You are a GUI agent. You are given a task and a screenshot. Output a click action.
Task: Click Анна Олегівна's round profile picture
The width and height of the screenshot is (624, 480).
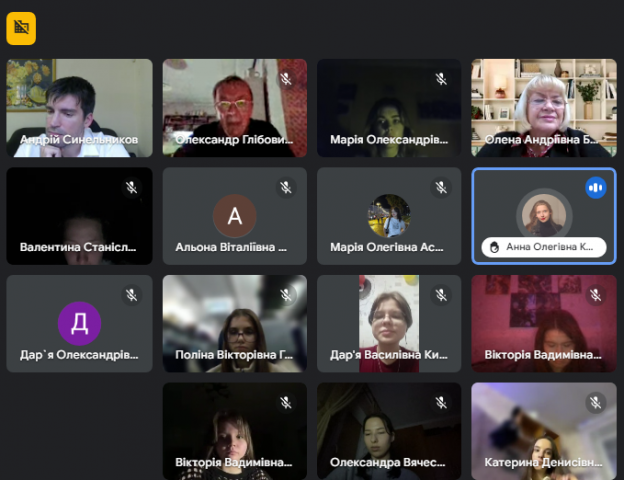click(x=545, y=214)
